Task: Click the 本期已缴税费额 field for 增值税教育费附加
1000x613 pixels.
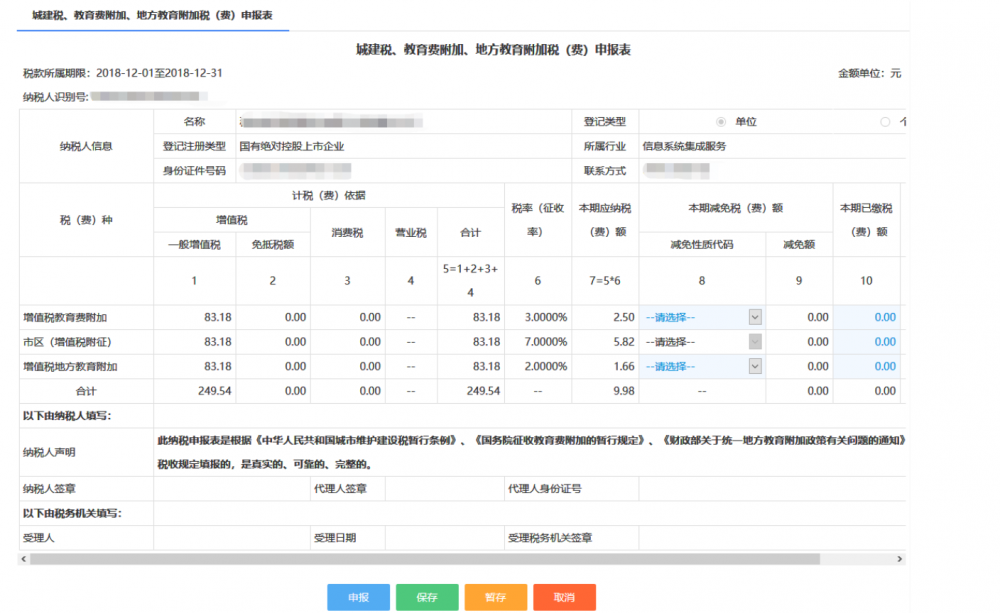Action: 867,316
